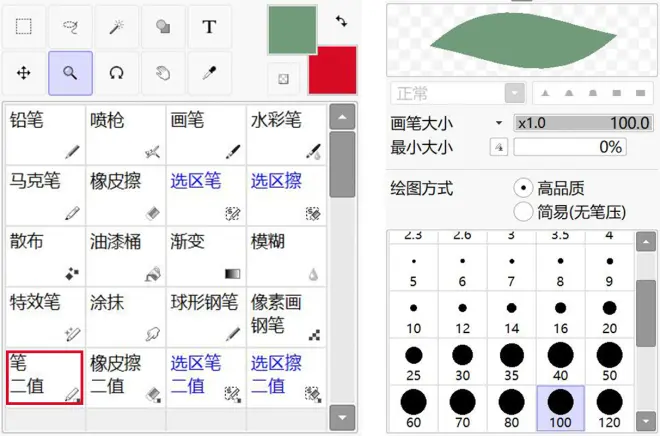The height and width of the screenshot is (436, 660).
Task: Pick the second brush edge shape
Action: (x=569, y=93)
